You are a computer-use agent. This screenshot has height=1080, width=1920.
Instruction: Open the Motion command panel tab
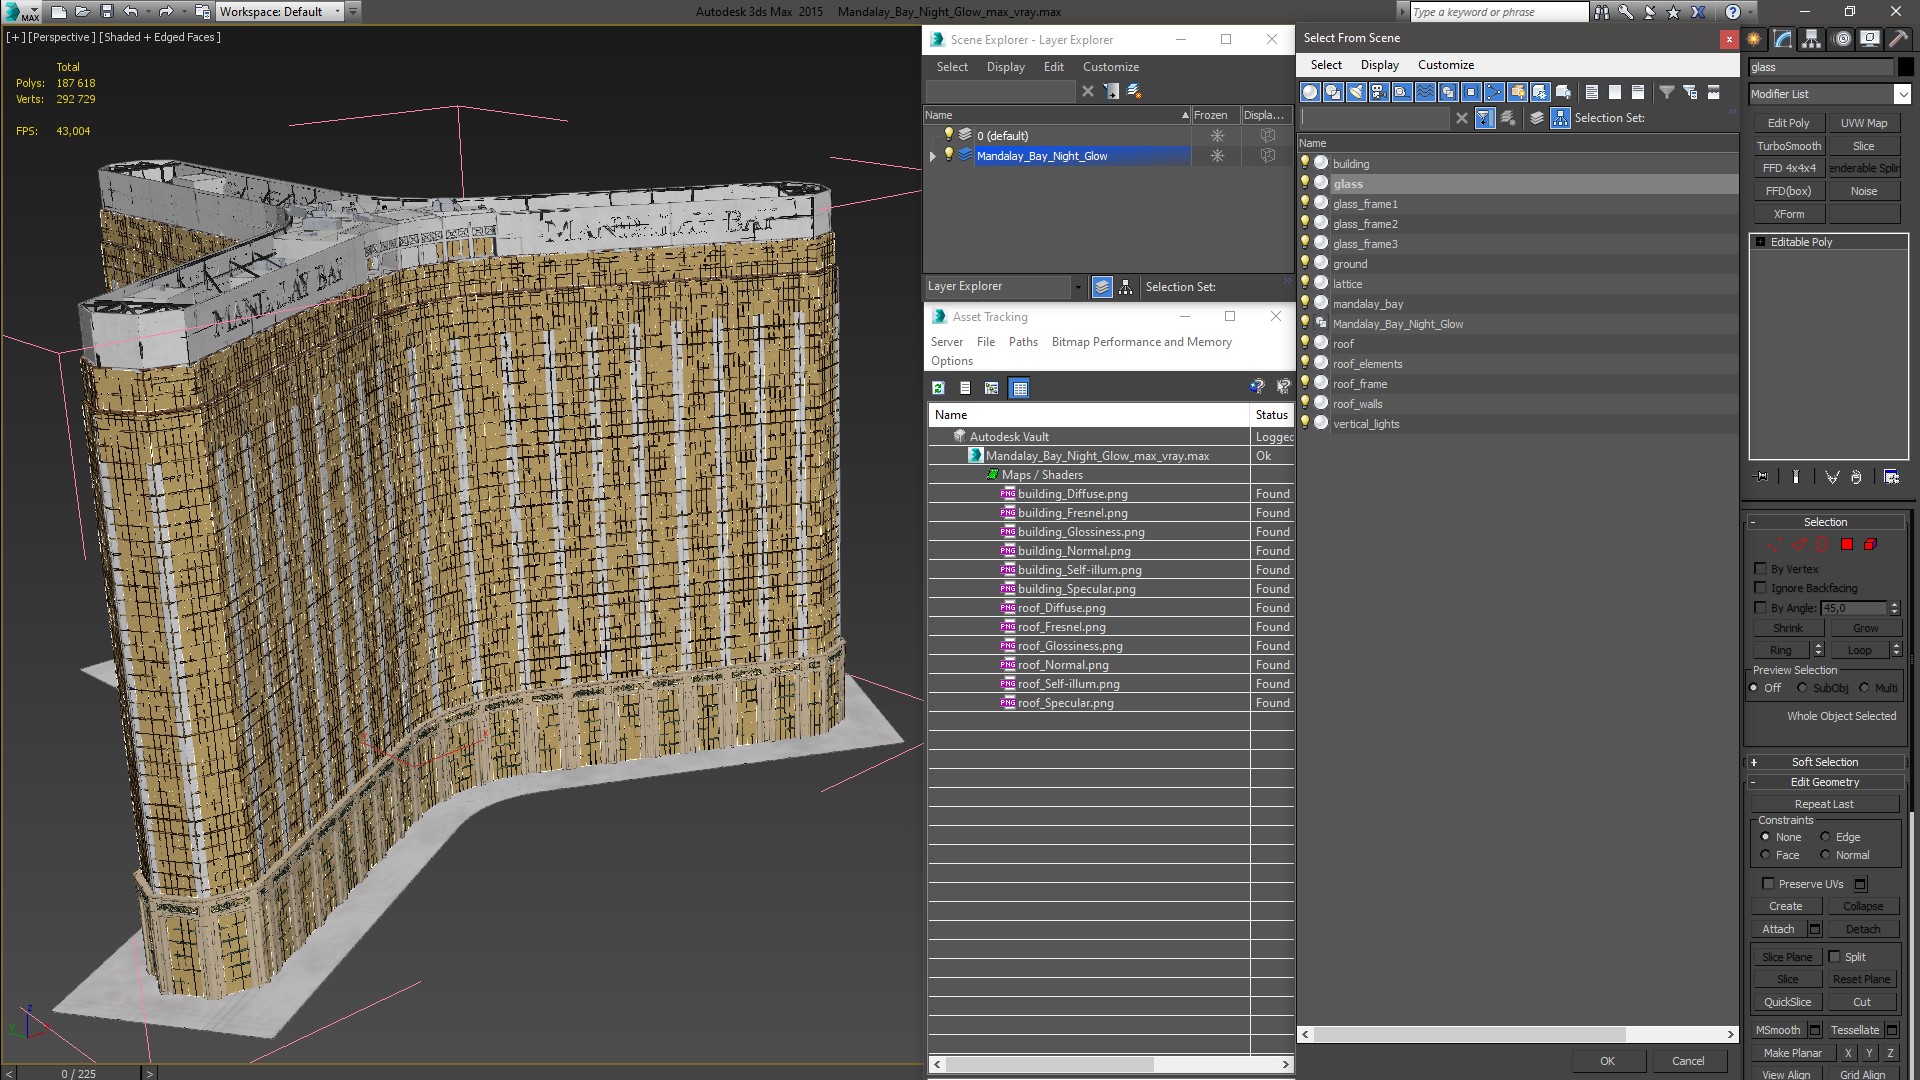[1842, 39]
